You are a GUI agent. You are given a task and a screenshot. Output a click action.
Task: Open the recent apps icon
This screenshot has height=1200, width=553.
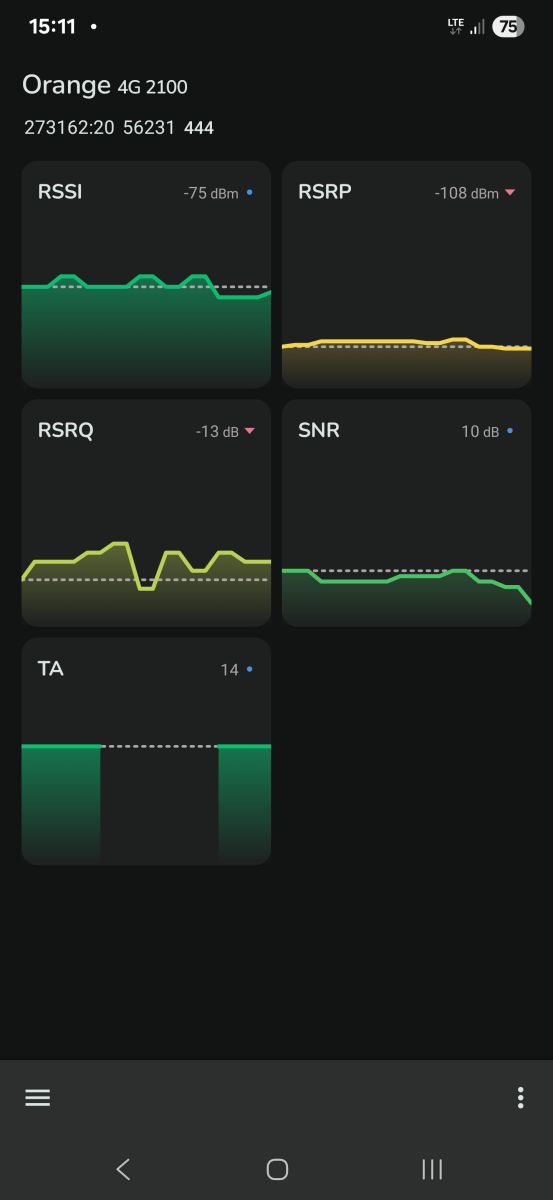[432, 1169]
